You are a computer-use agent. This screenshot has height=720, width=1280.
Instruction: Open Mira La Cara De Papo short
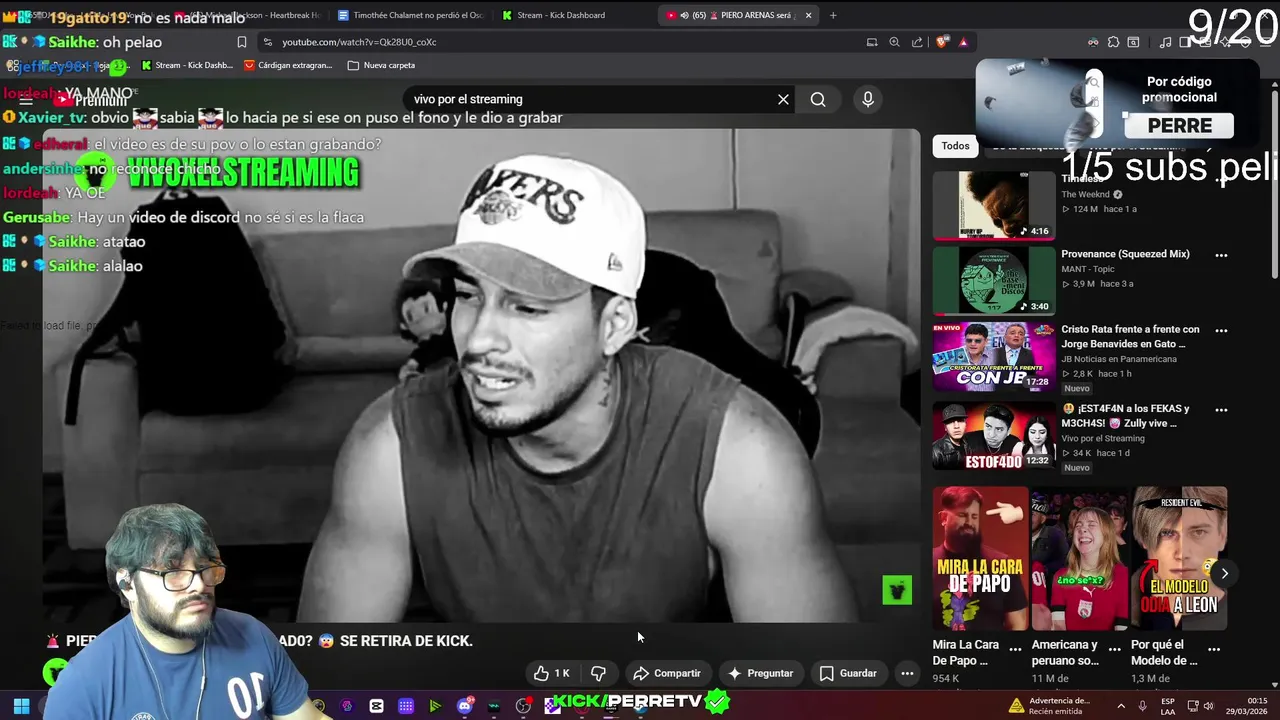click(x=980, y=558)
